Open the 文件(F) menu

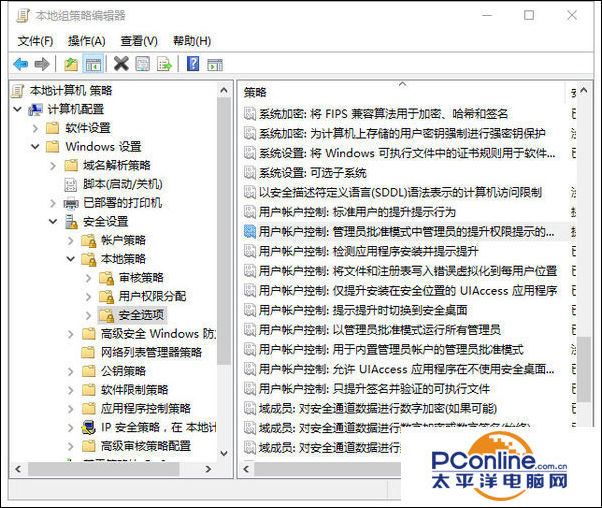[x=35, y=41]
